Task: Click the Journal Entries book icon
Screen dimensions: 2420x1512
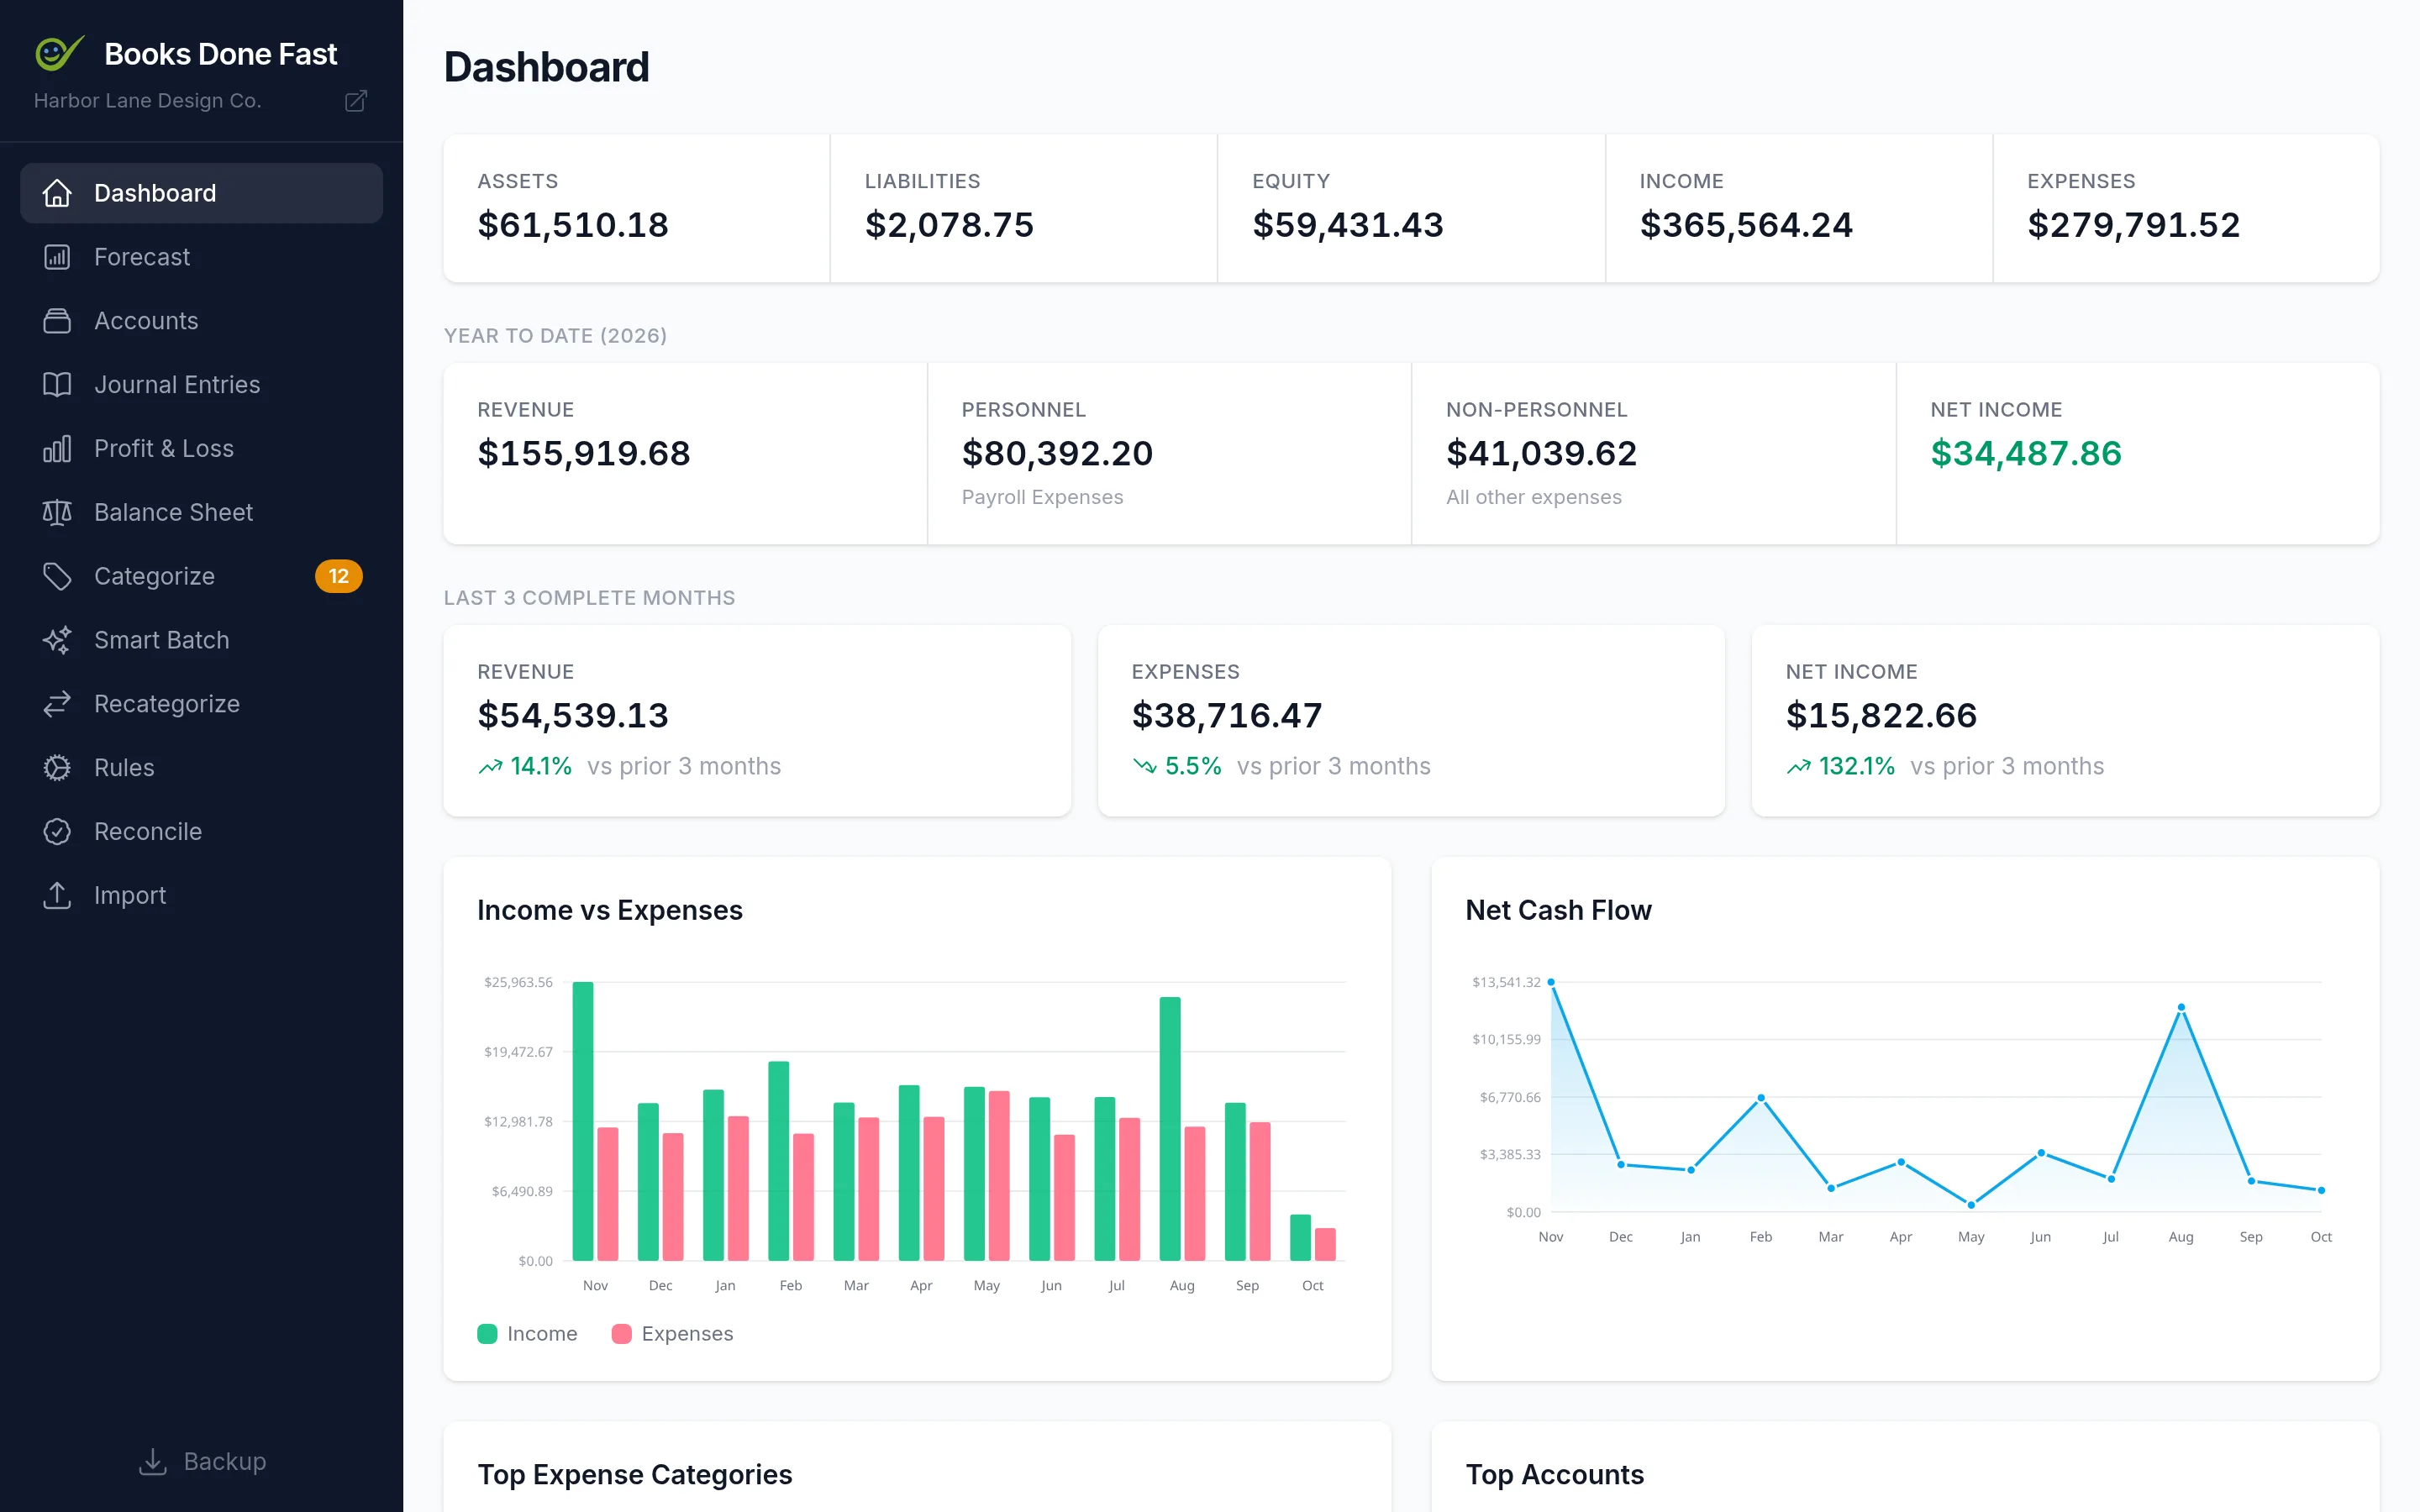Action: click(x=57, y=385)
